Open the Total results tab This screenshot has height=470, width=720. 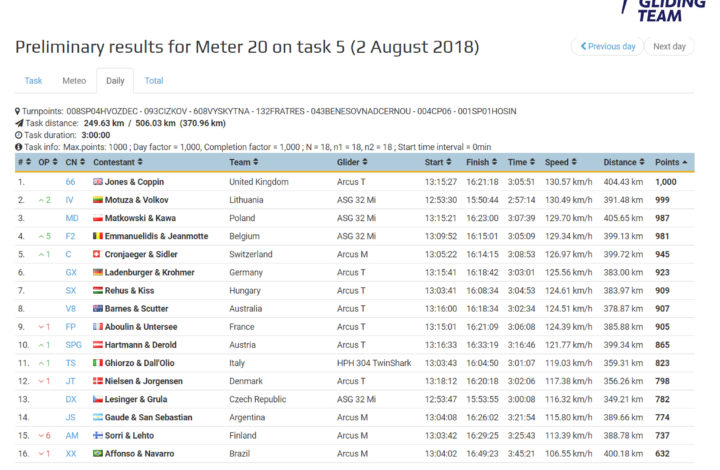point(154,81)
